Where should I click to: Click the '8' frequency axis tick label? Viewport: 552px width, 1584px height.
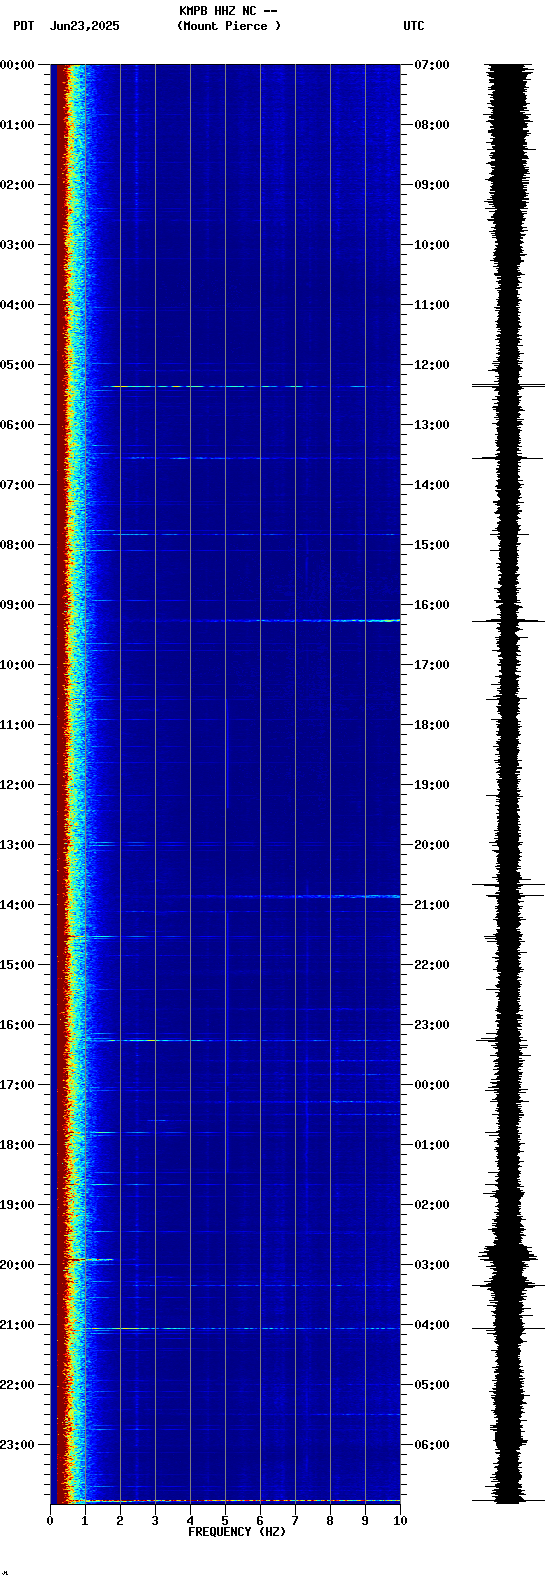pyautogui.click(x=330, y=1521)
